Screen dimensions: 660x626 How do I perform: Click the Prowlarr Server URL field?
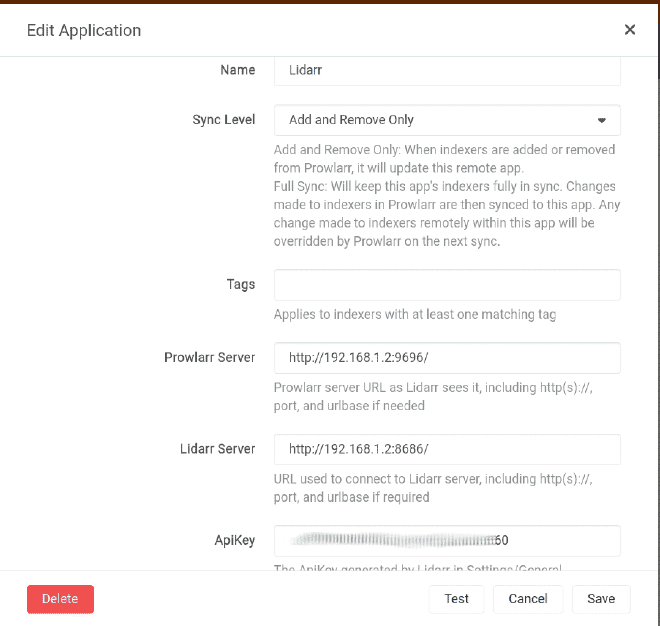point(447,358)
